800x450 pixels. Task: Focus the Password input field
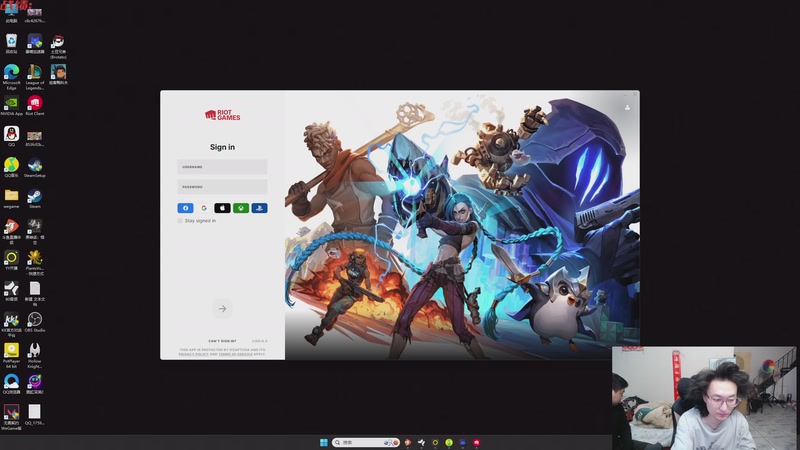[222, 187]
